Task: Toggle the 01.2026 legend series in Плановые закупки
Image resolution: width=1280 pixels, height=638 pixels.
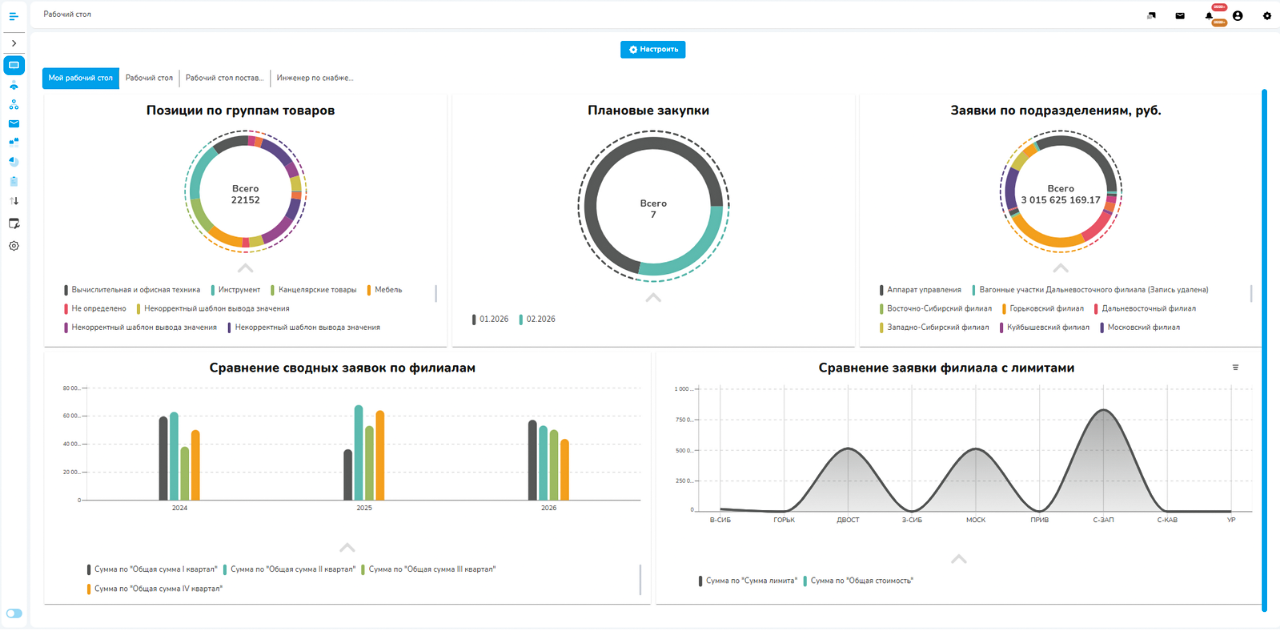Action: coord(491,319)
